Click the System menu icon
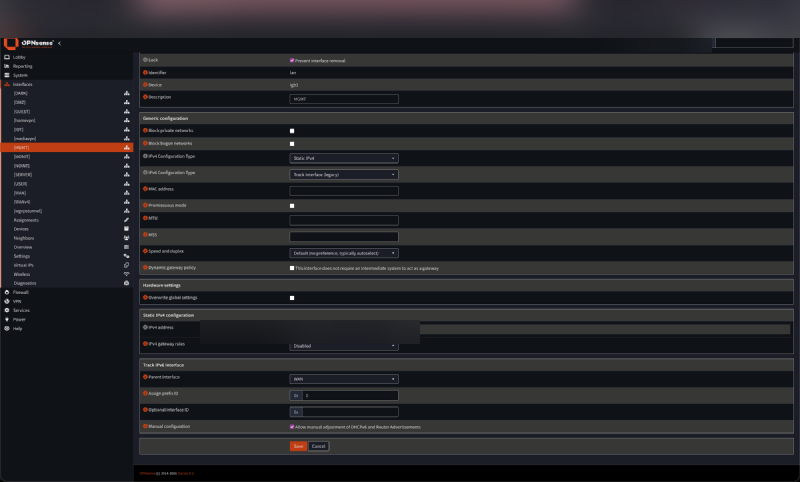The width and height of the screenshot is (800, 482). [x=7, y=75]
